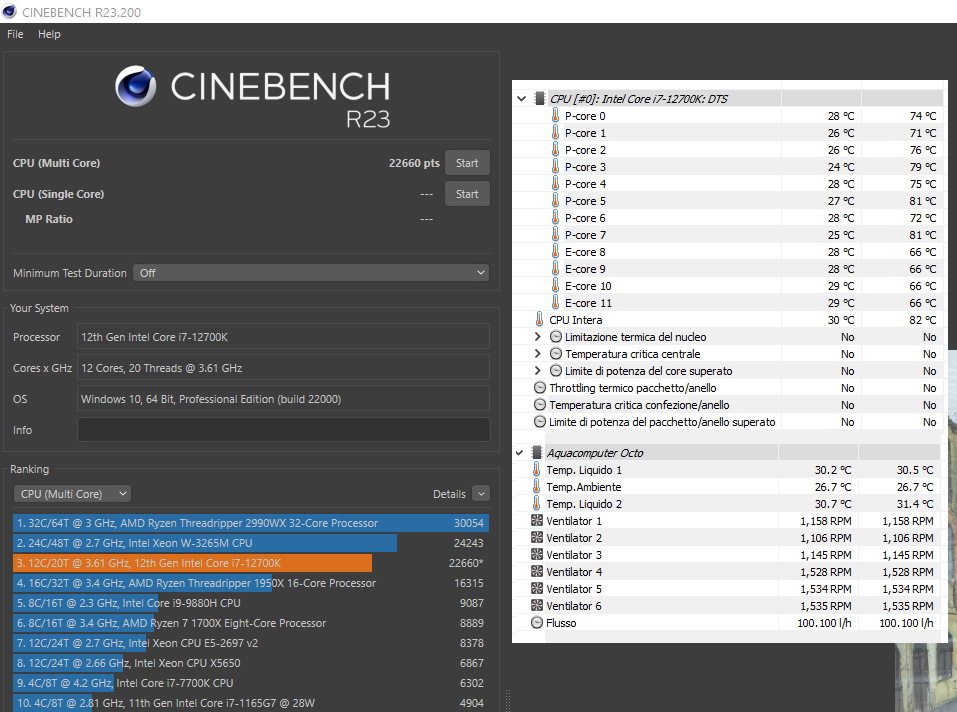
Task: Click thermometer icon for E-core 9
Action: (x=555, y=269)
